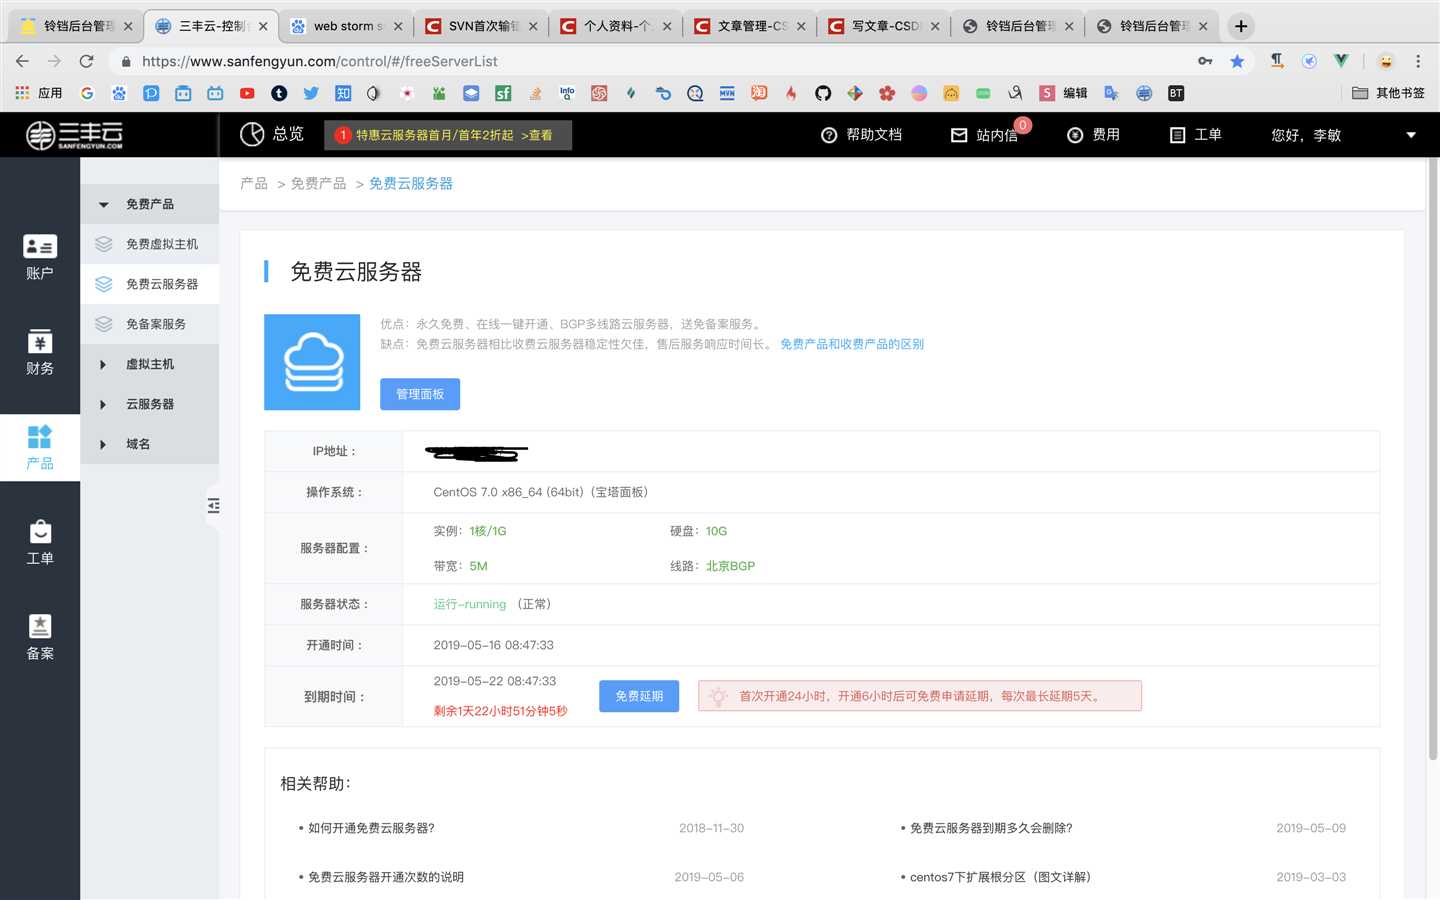
Task: Open the Chrome three-dot menu
Action: (x=1418, y=61)
